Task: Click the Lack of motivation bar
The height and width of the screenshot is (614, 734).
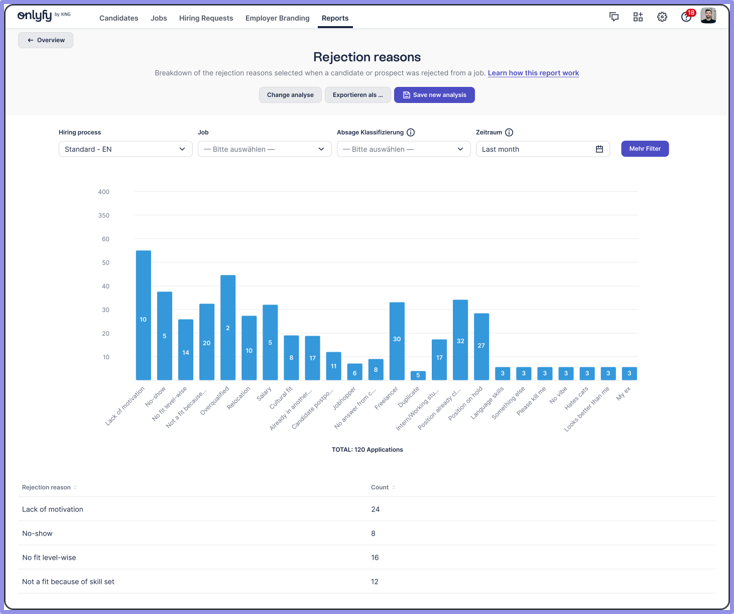Action: [x=143, y=315]
